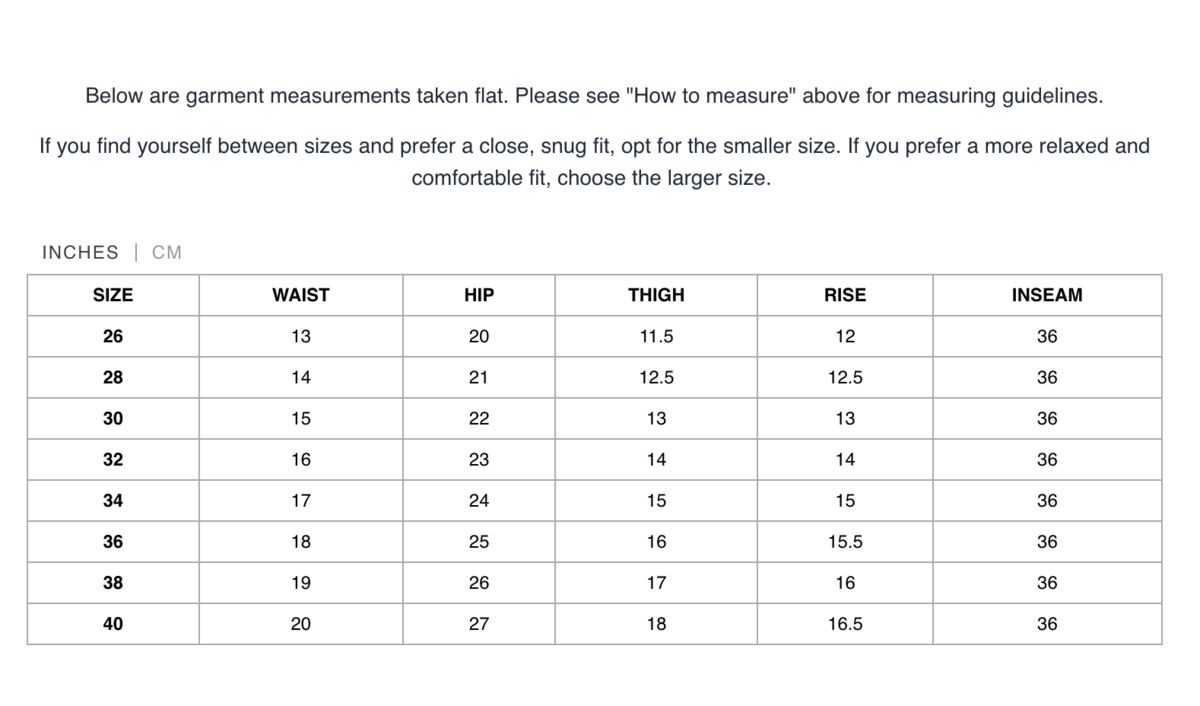Click the THIGH column header
This screenshot has height=706, width=1200.
(x=656, y=295)
